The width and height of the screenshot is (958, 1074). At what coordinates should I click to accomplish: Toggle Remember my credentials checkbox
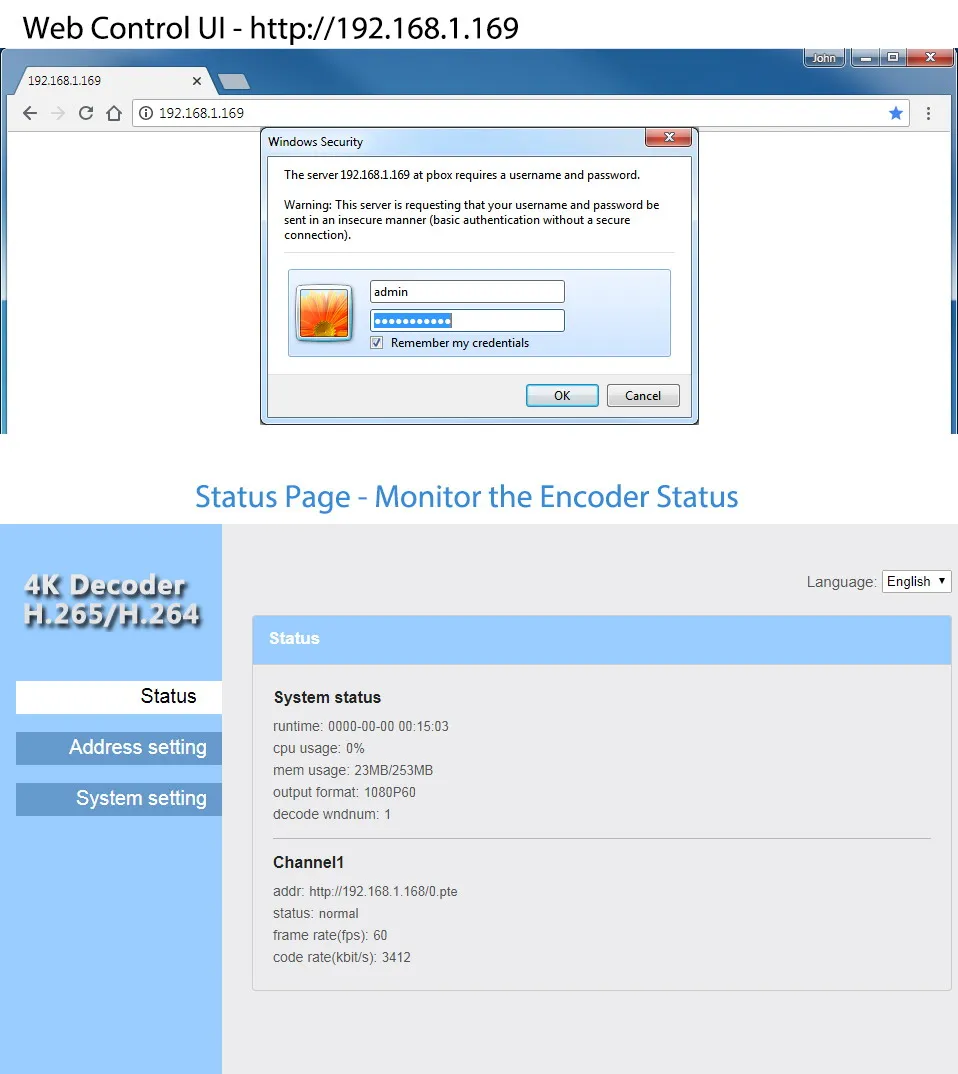pyautogui.click(x=377, y=342)
